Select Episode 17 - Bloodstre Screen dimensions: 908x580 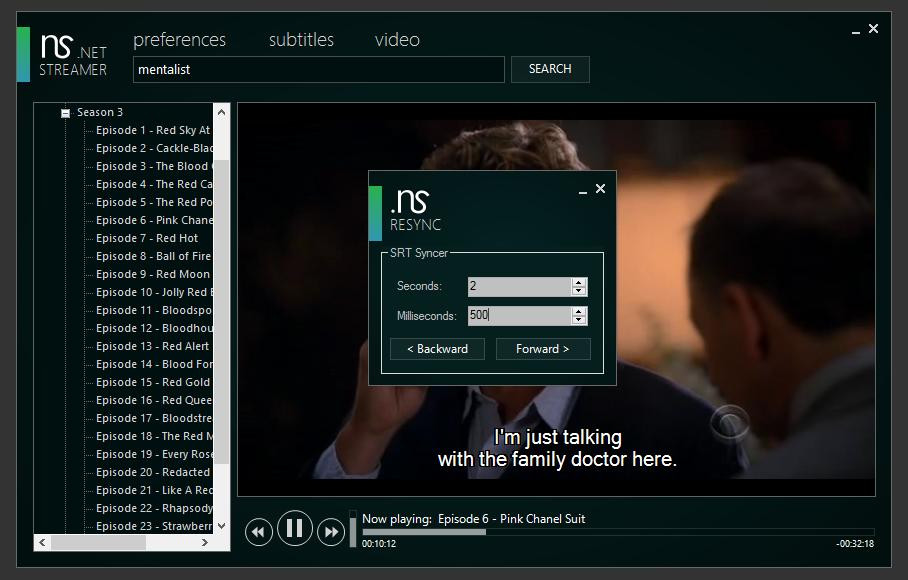pos(154,418)
